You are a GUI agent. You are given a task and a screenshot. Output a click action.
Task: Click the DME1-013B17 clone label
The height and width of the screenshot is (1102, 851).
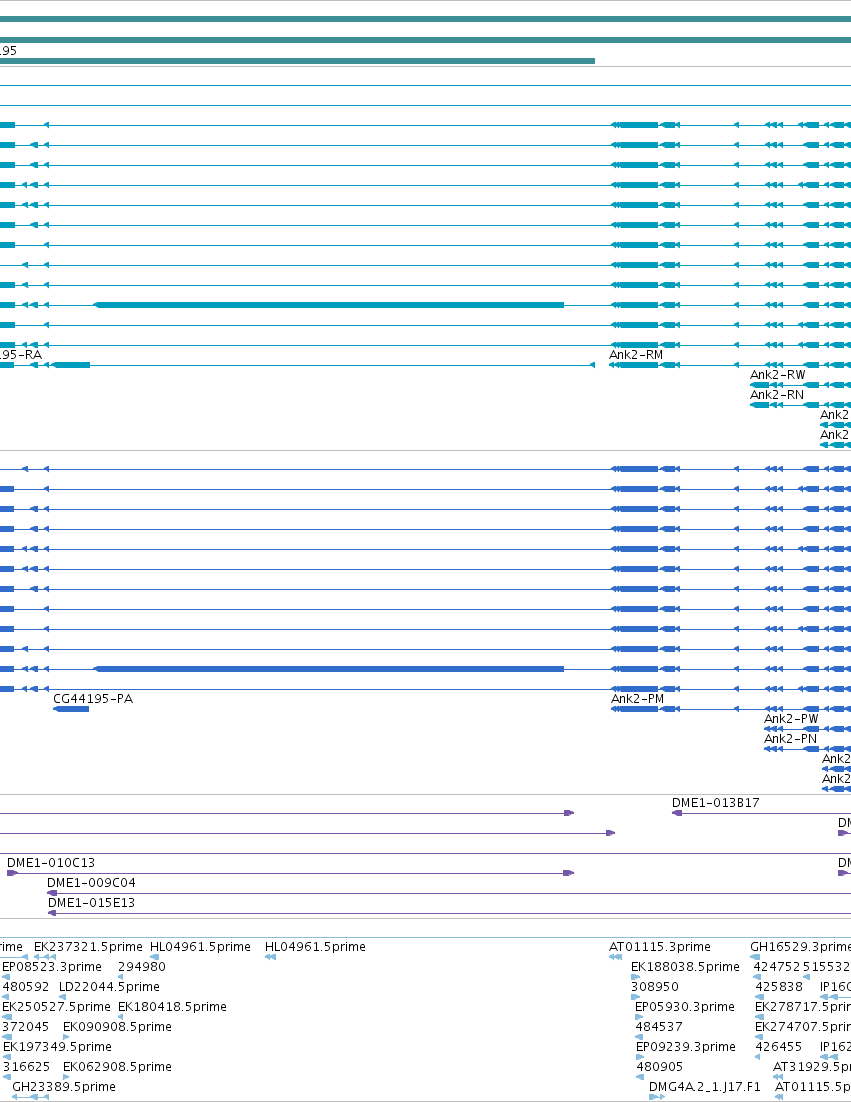(715, 803)
